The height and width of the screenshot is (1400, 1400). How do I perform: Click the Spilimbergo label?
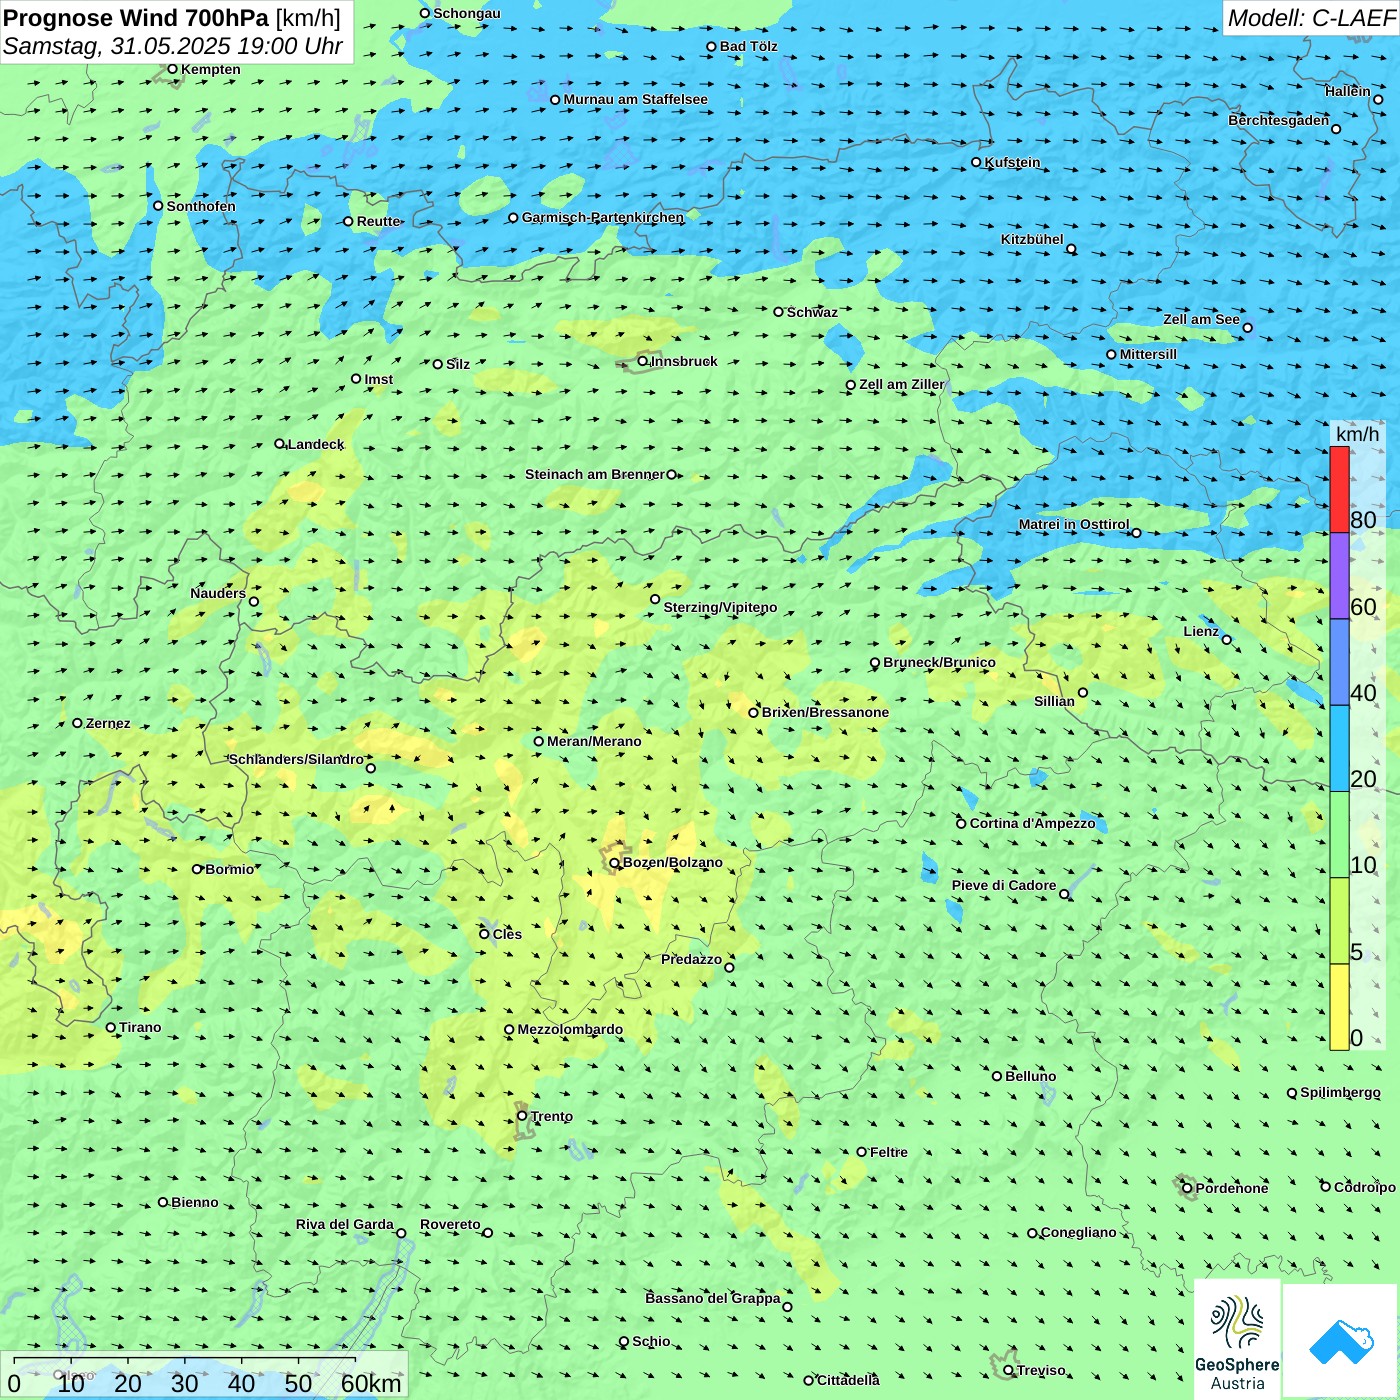click(1340, 1092)
